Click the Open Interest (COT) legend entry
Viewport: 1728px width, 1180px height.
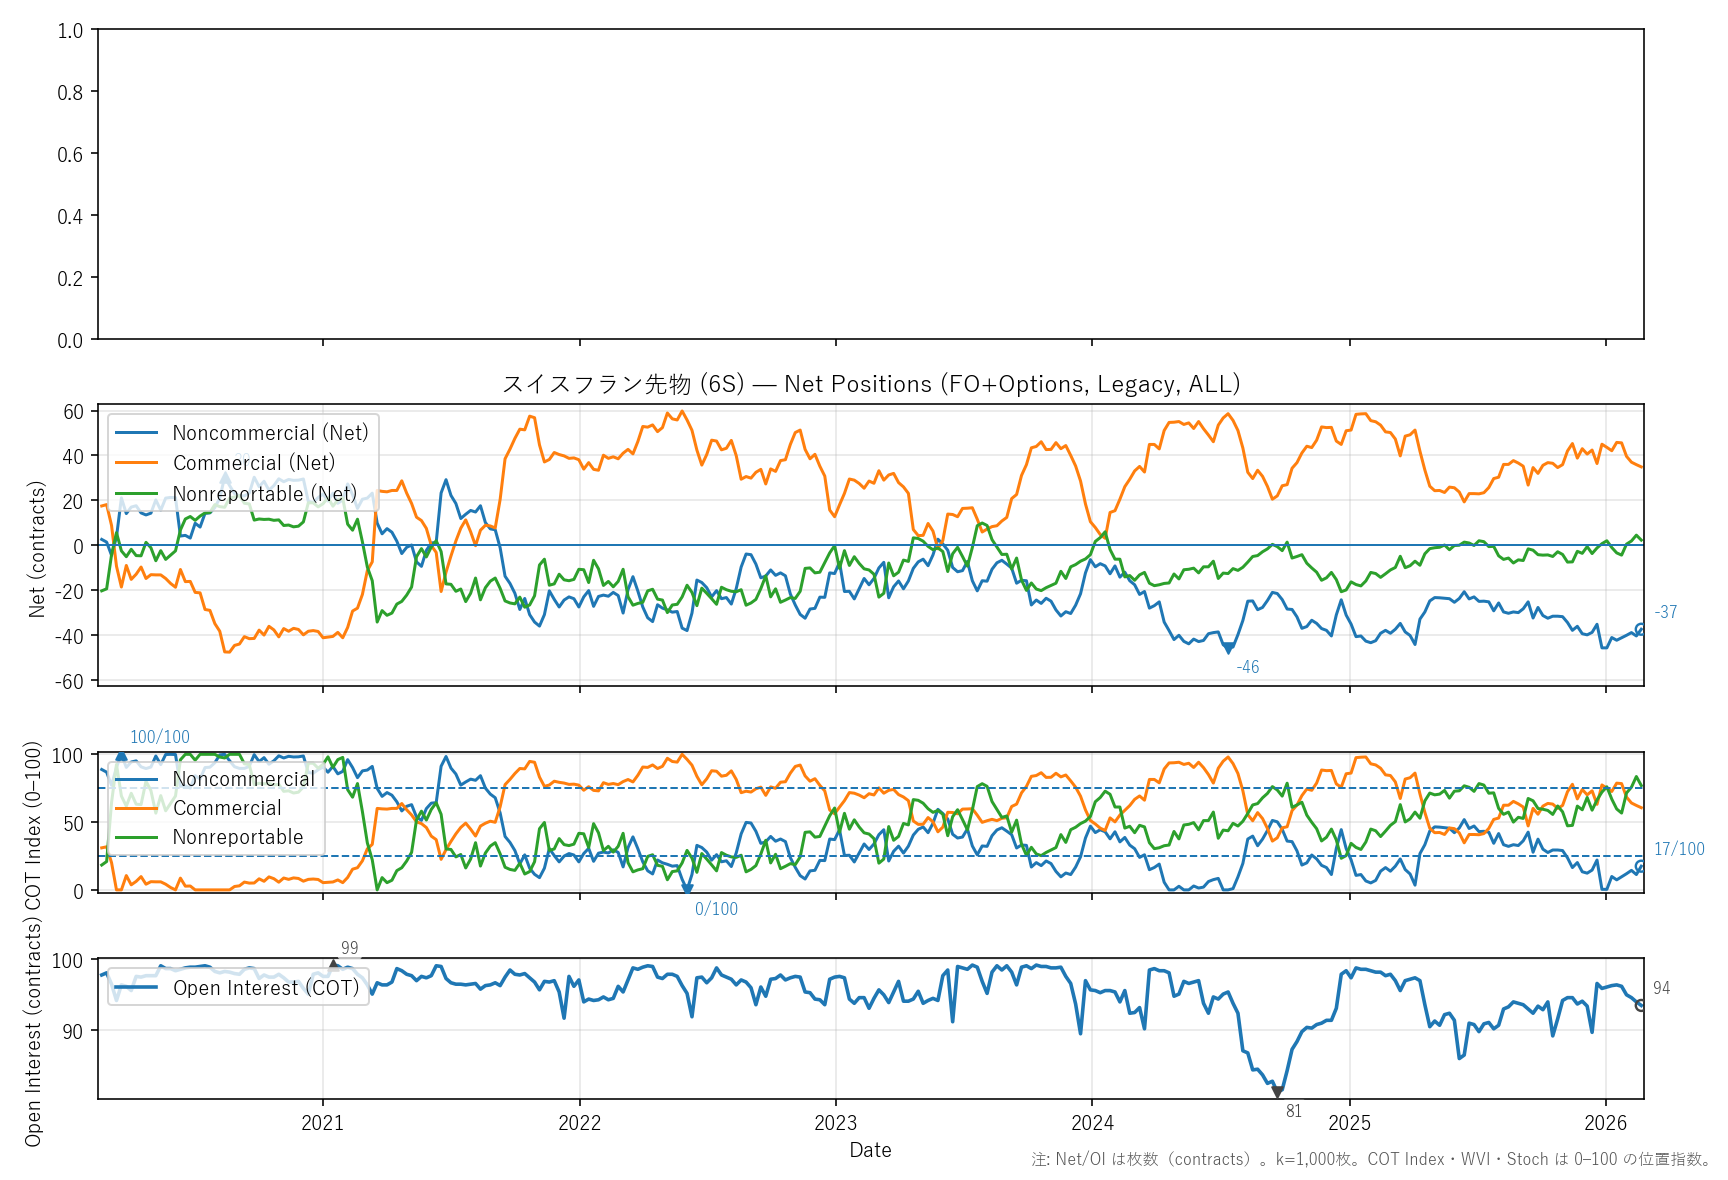click(x=265, y=988)
